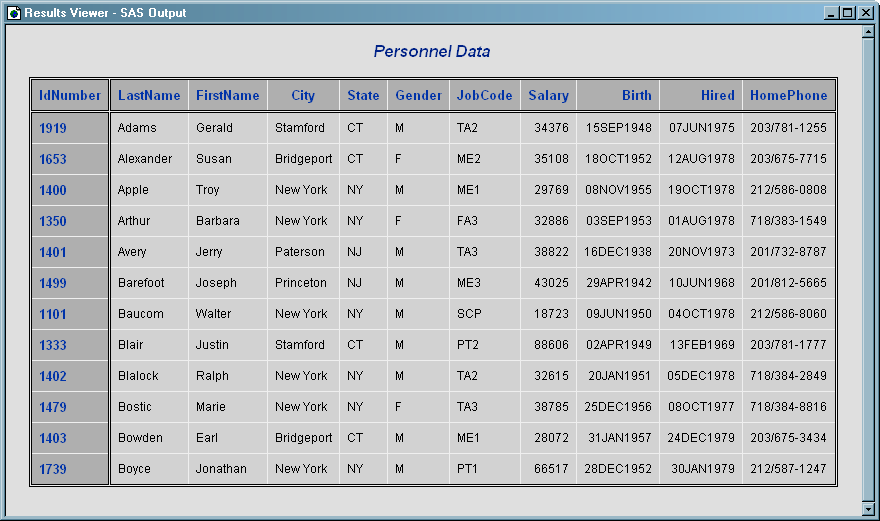The image size is (880, 521).
Task: Click the Gender column header
Action: (x=418, y=95)
